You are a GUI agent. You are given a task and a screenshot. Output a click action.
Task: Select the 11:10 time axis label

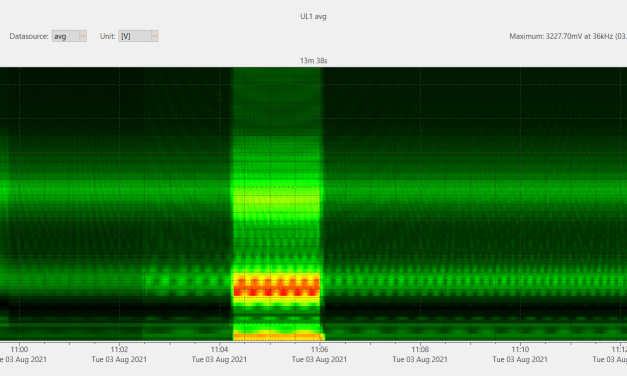point(520,350)
